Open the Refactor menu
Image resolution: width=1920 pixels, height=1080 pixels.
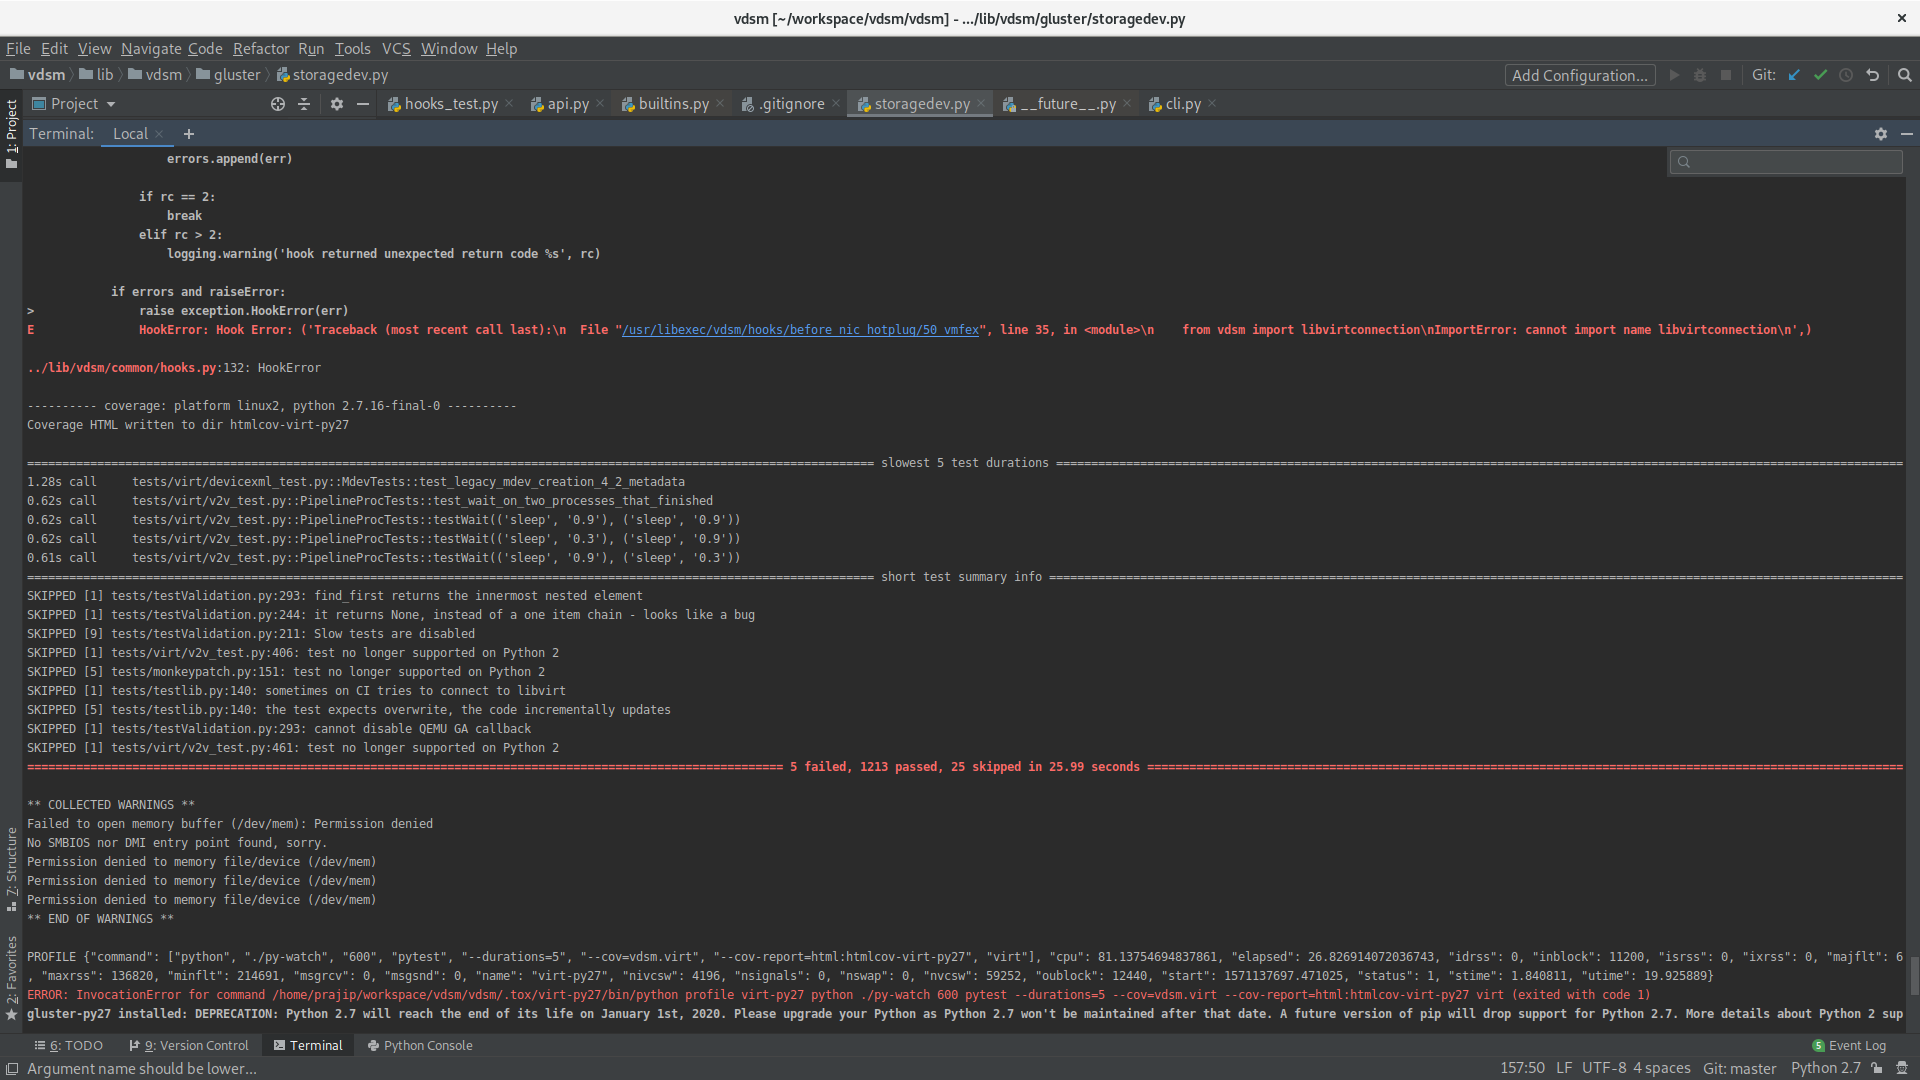pyautogui.click(x=260, y=48)
